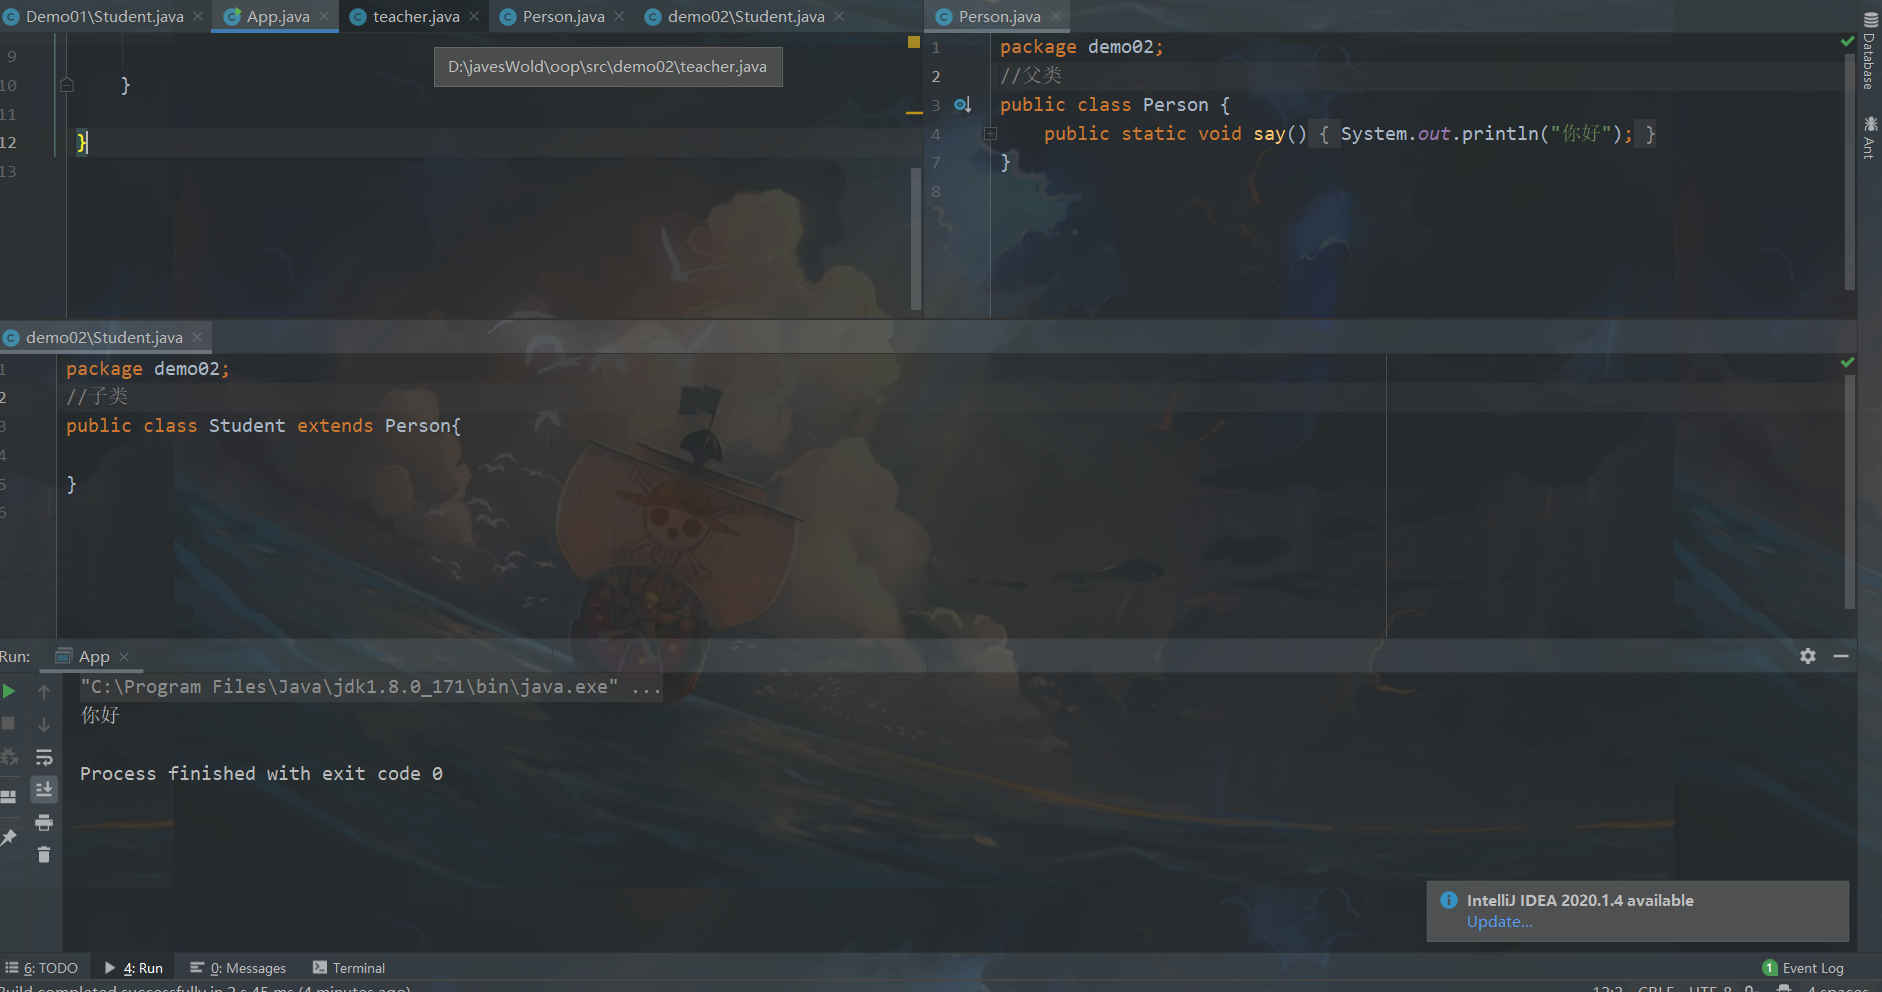Click Person.java editor vertical scrollbar
Screen dimensions: 1882x992
tap(1850, 170)
